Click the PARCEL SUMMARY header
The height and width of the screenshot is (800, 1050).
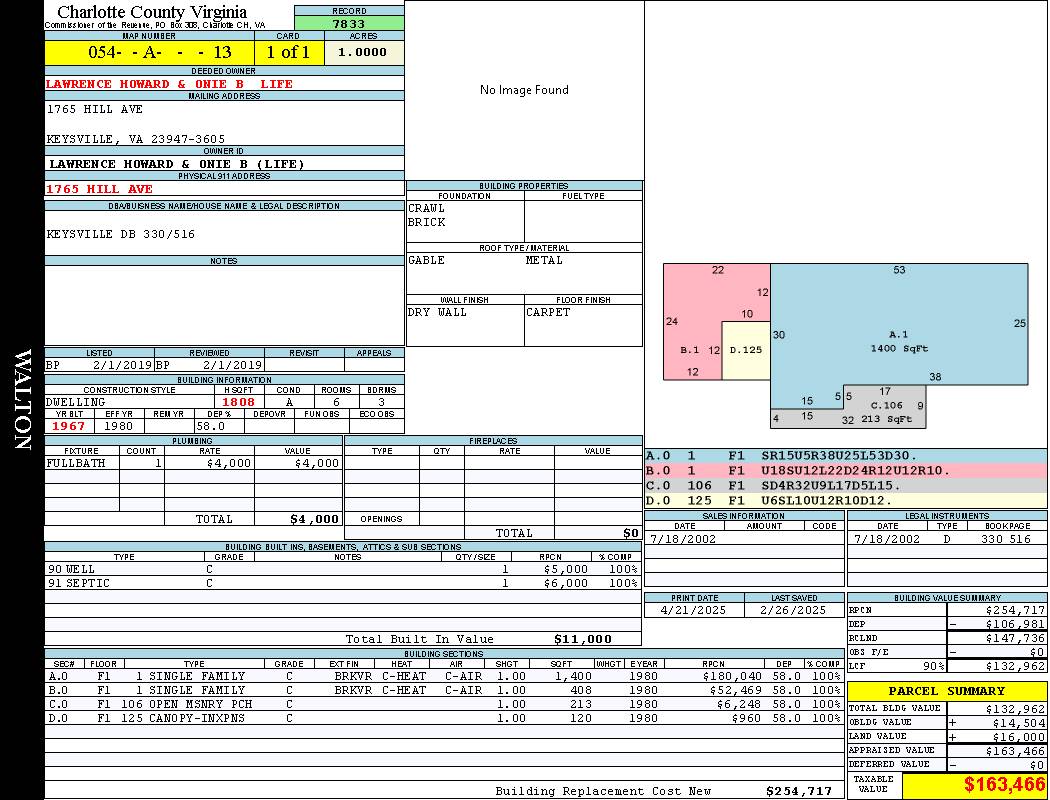click(x=946, y=692)
